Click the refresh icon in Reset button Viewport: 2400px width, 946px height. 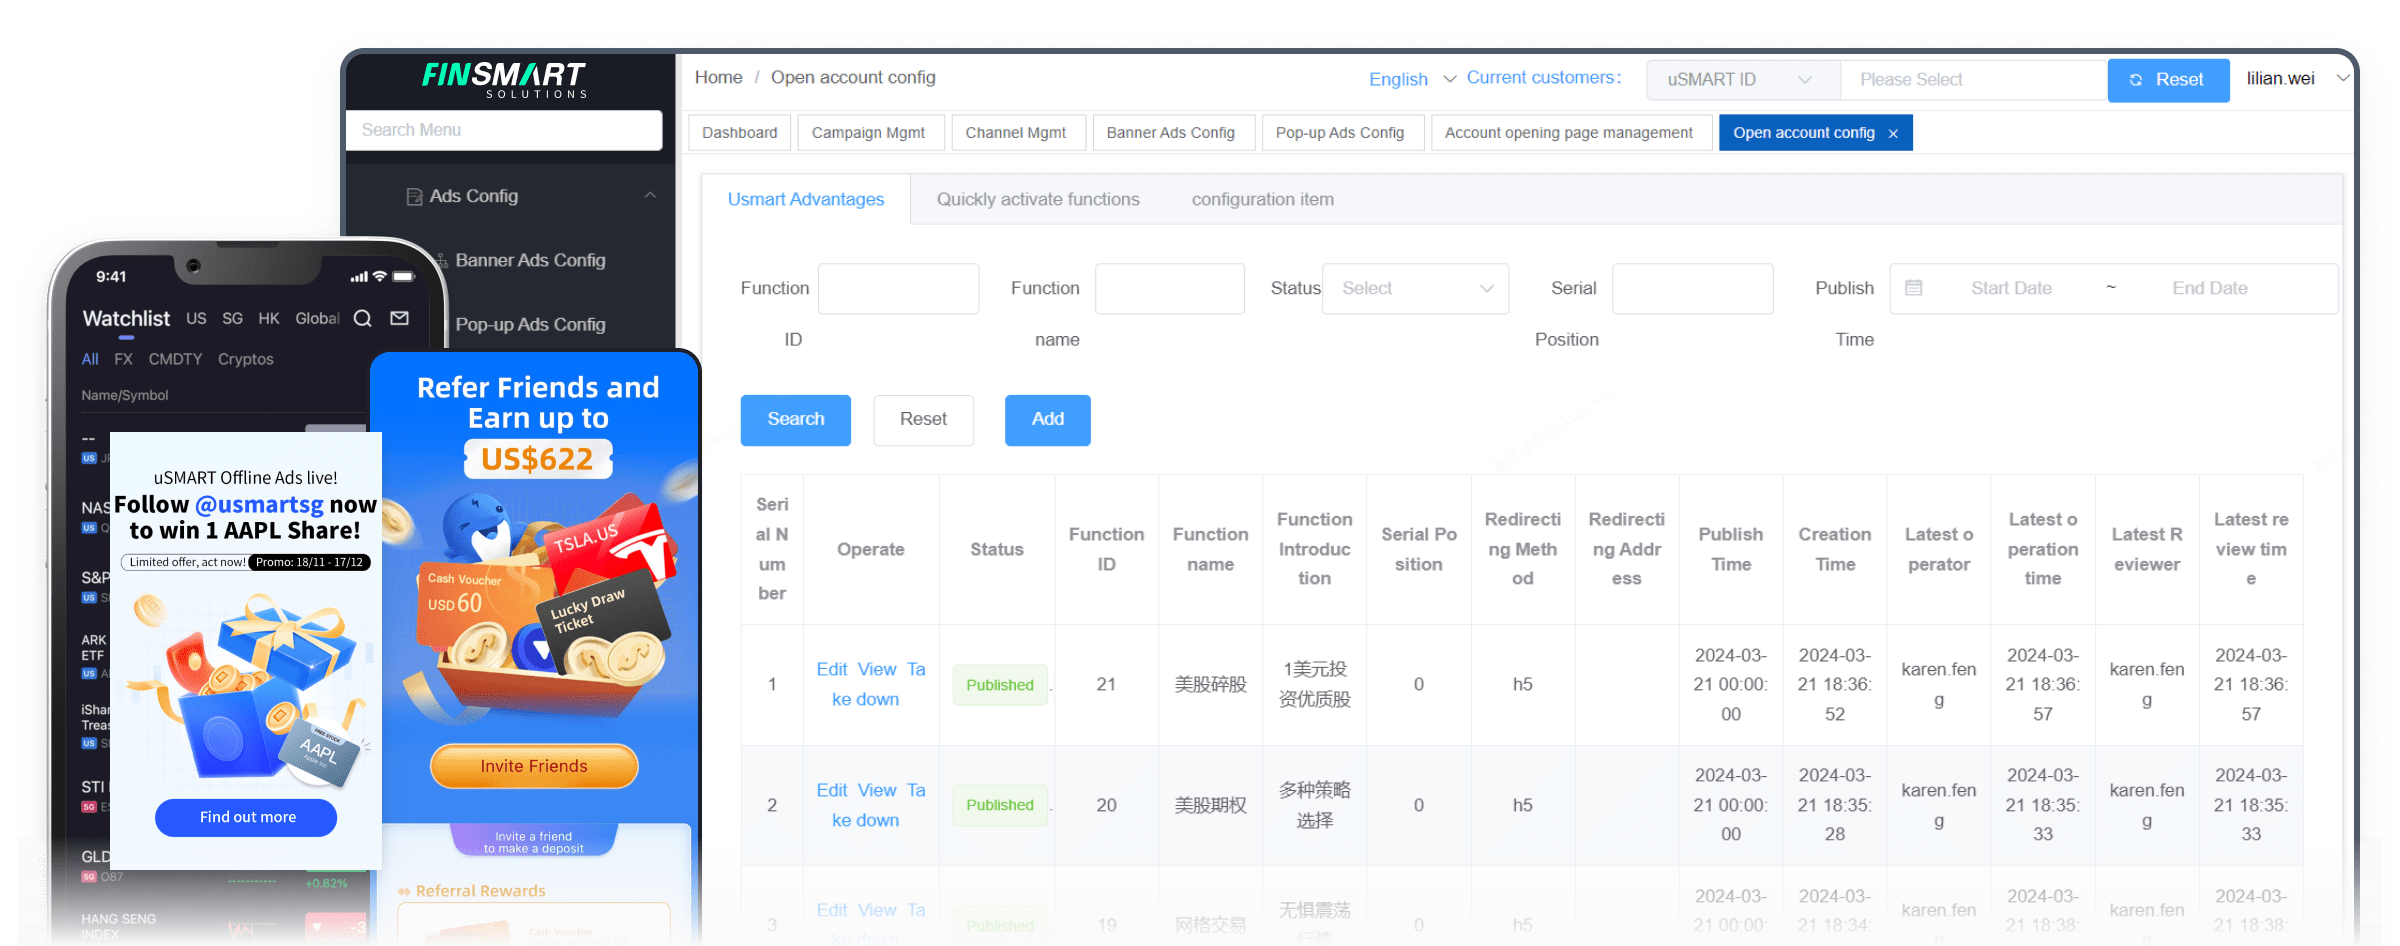coord(2136,80)
